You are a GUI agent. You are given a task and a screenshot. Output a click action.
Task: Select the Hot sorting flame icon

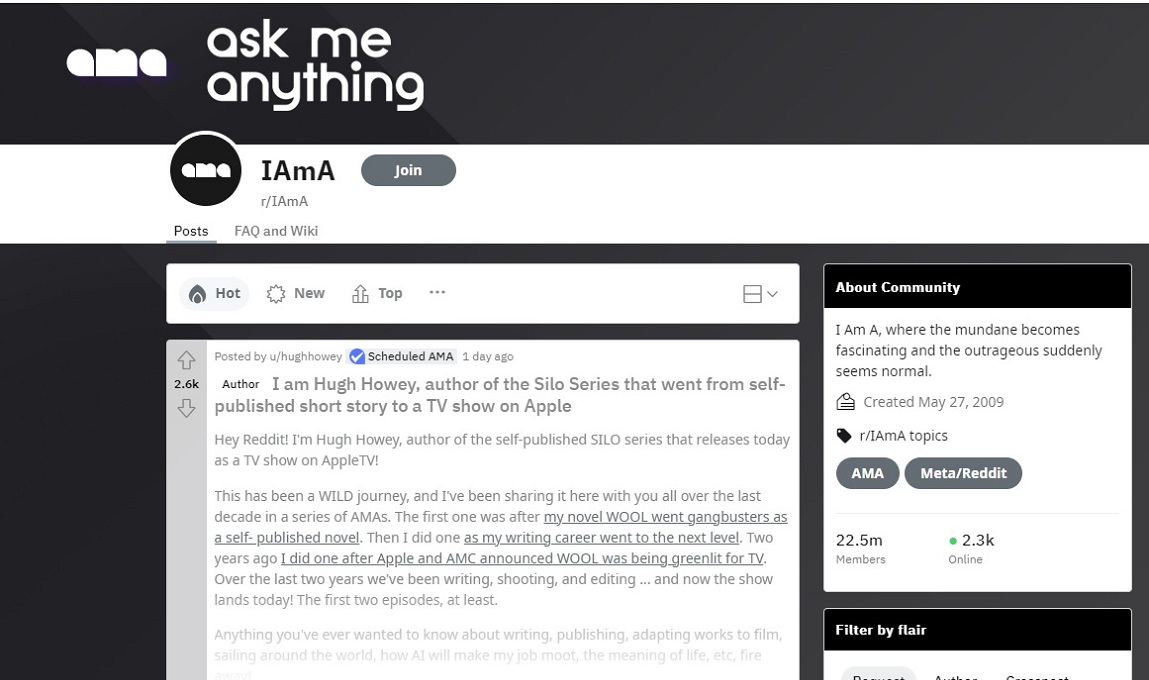[x=196, y=293]
